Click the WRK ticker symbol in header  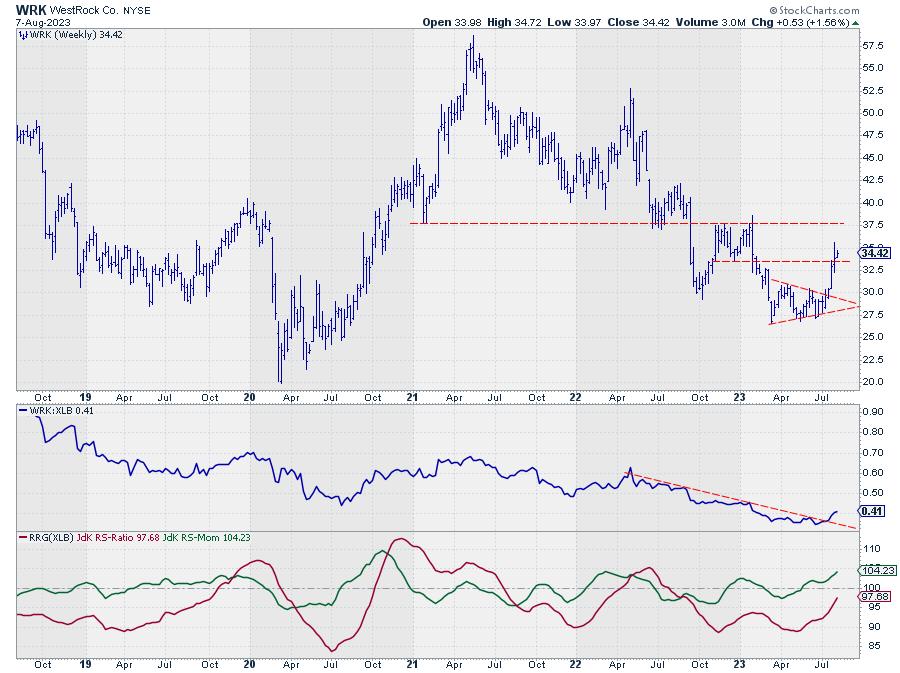pos(33,8)
